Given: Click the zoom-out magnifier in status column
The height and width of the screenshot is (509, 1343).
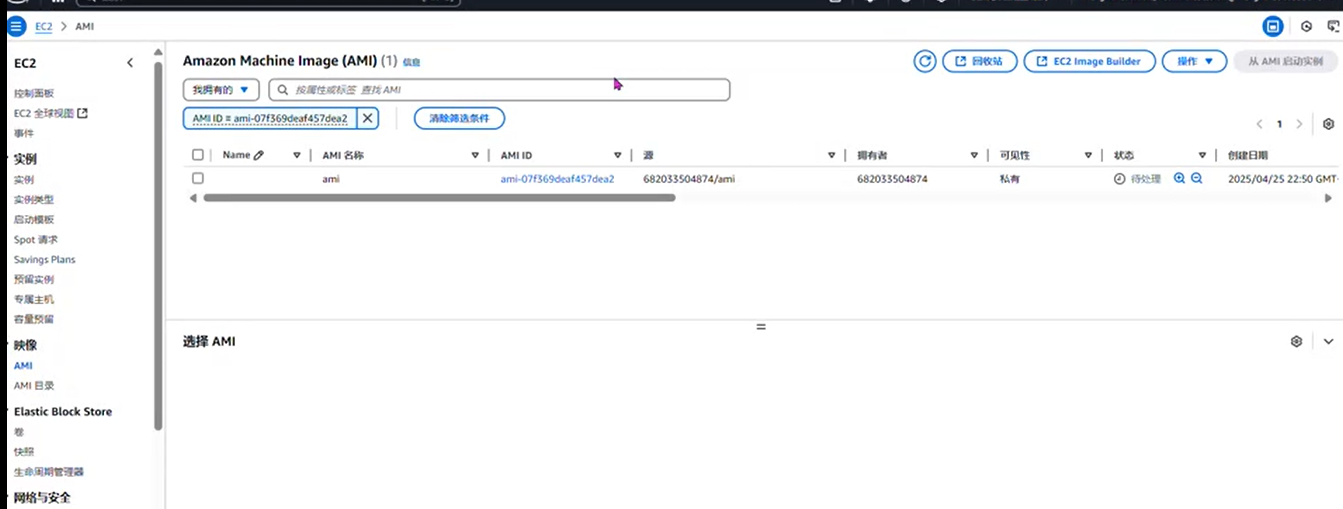Looking at the screenshot, I should (1196, 178).
